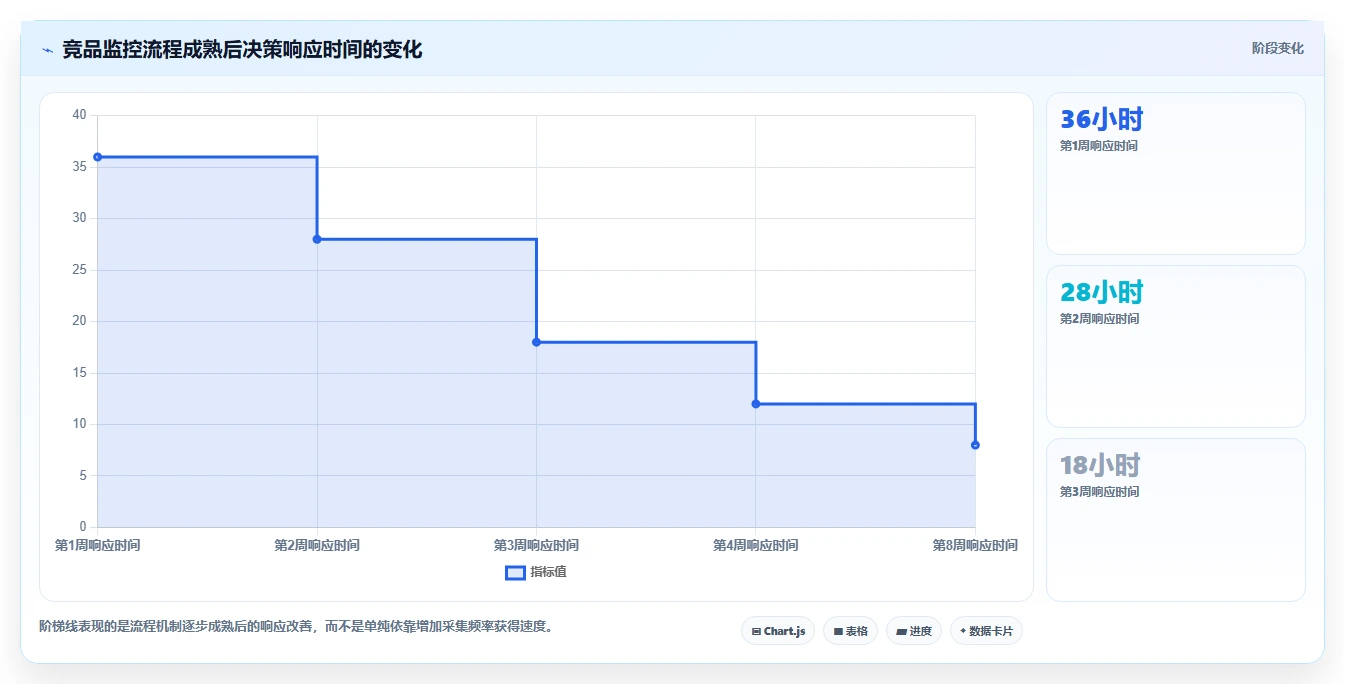Click the data point at 第8周 (8)
The width and height of the screenshot is (1345, 684).
pos(975,445)
